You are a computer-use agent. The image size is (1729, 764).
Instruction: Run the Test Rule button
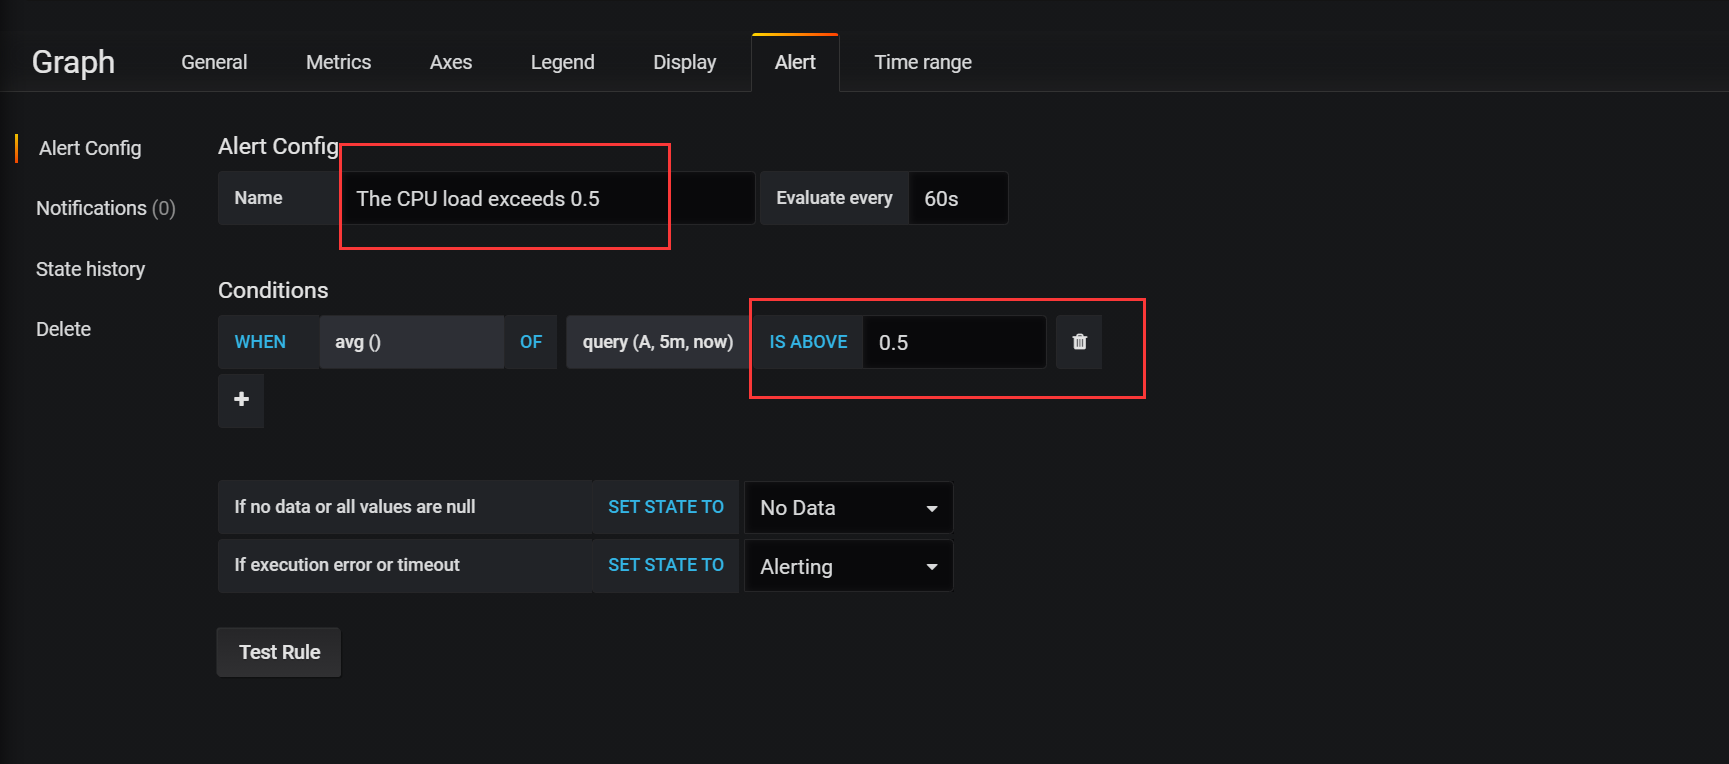coord(279,652)
